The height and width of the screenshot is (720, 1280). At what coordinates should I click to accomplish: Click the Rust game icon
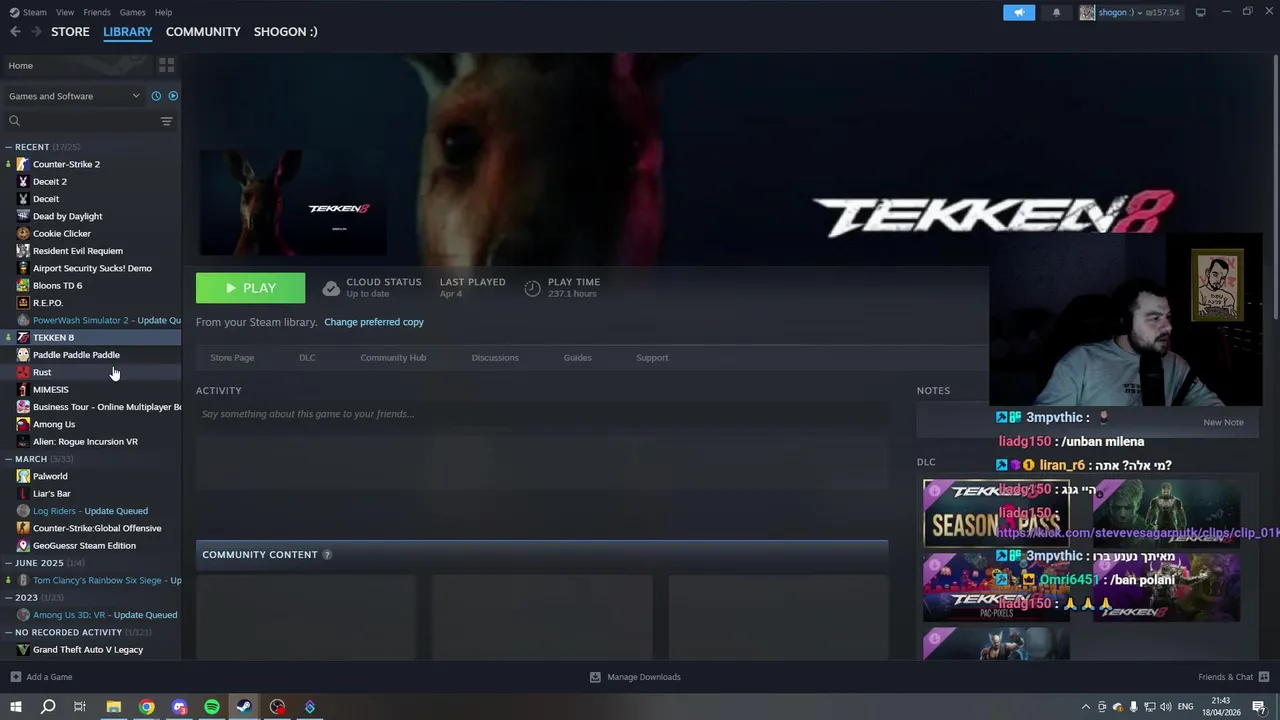(x=23, y=372)
